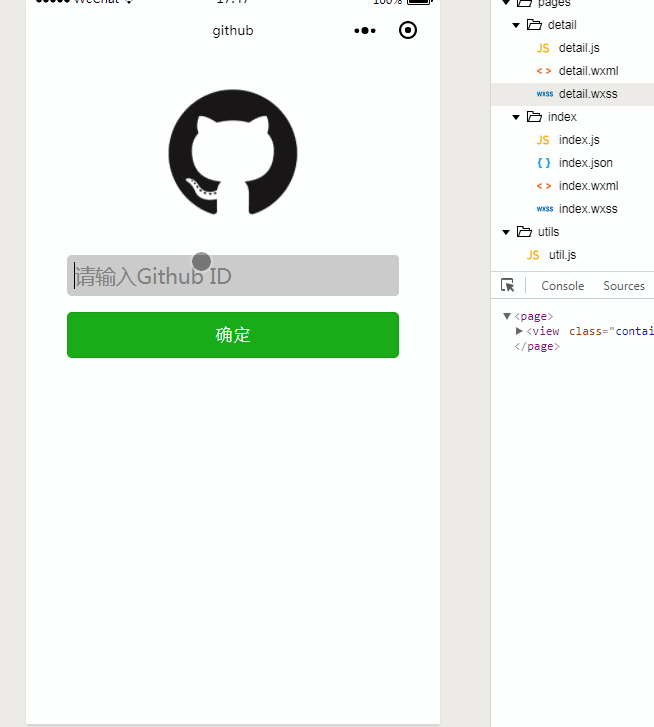Select detail.wxss in file tree
This screenshot has width=654, height=727.
tap(572, 94)
